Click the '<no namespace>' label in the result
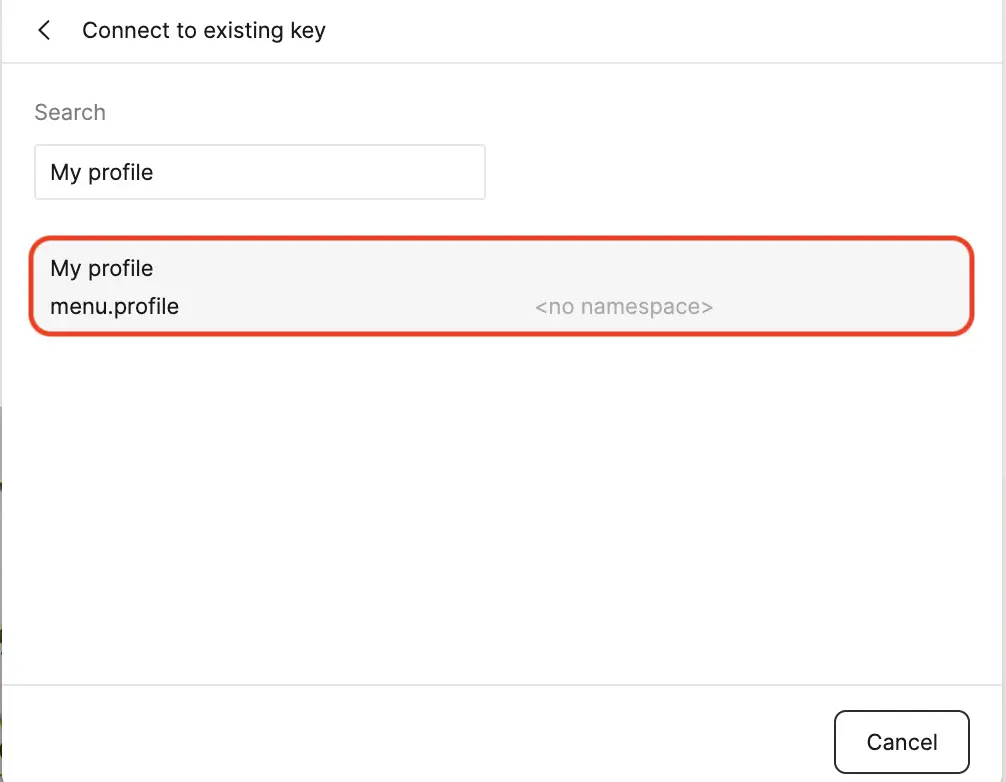Image resolution: width=1006 pixels, height=782 pixels. point(624,306)
